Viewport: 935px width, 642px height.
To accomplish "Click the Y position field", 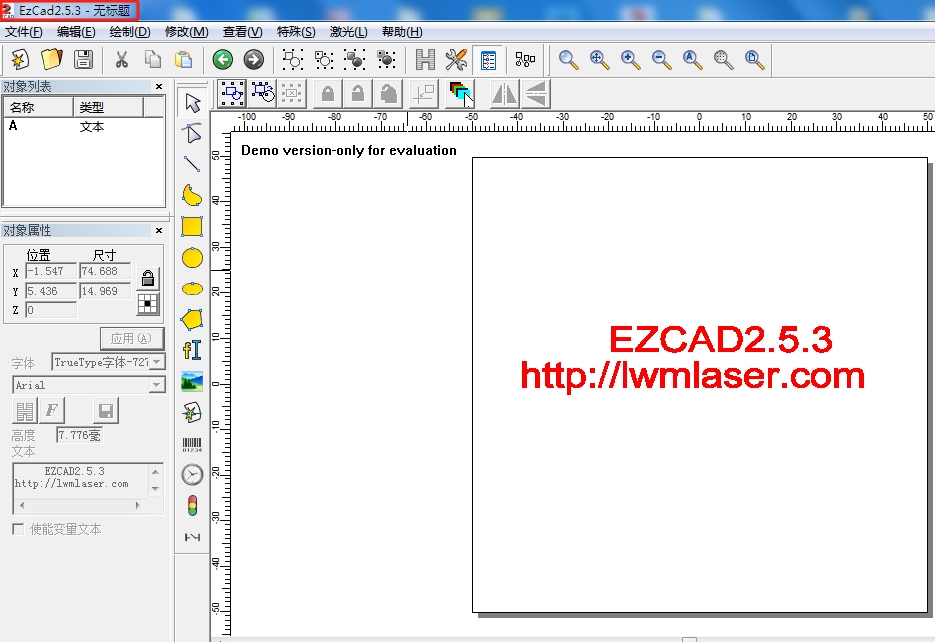I will pyautogui.click(x=51, y=291).
